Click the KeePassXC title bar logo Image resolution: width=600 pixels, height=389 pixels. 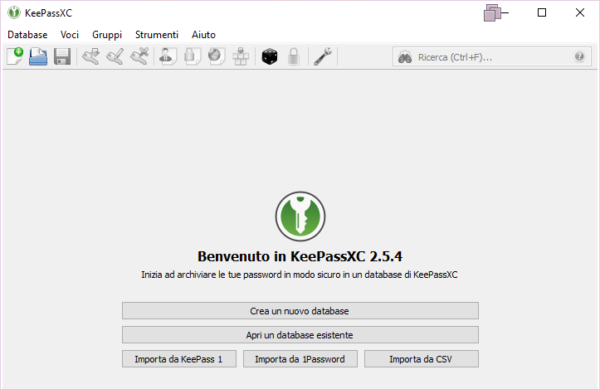[x=14, y=13]
